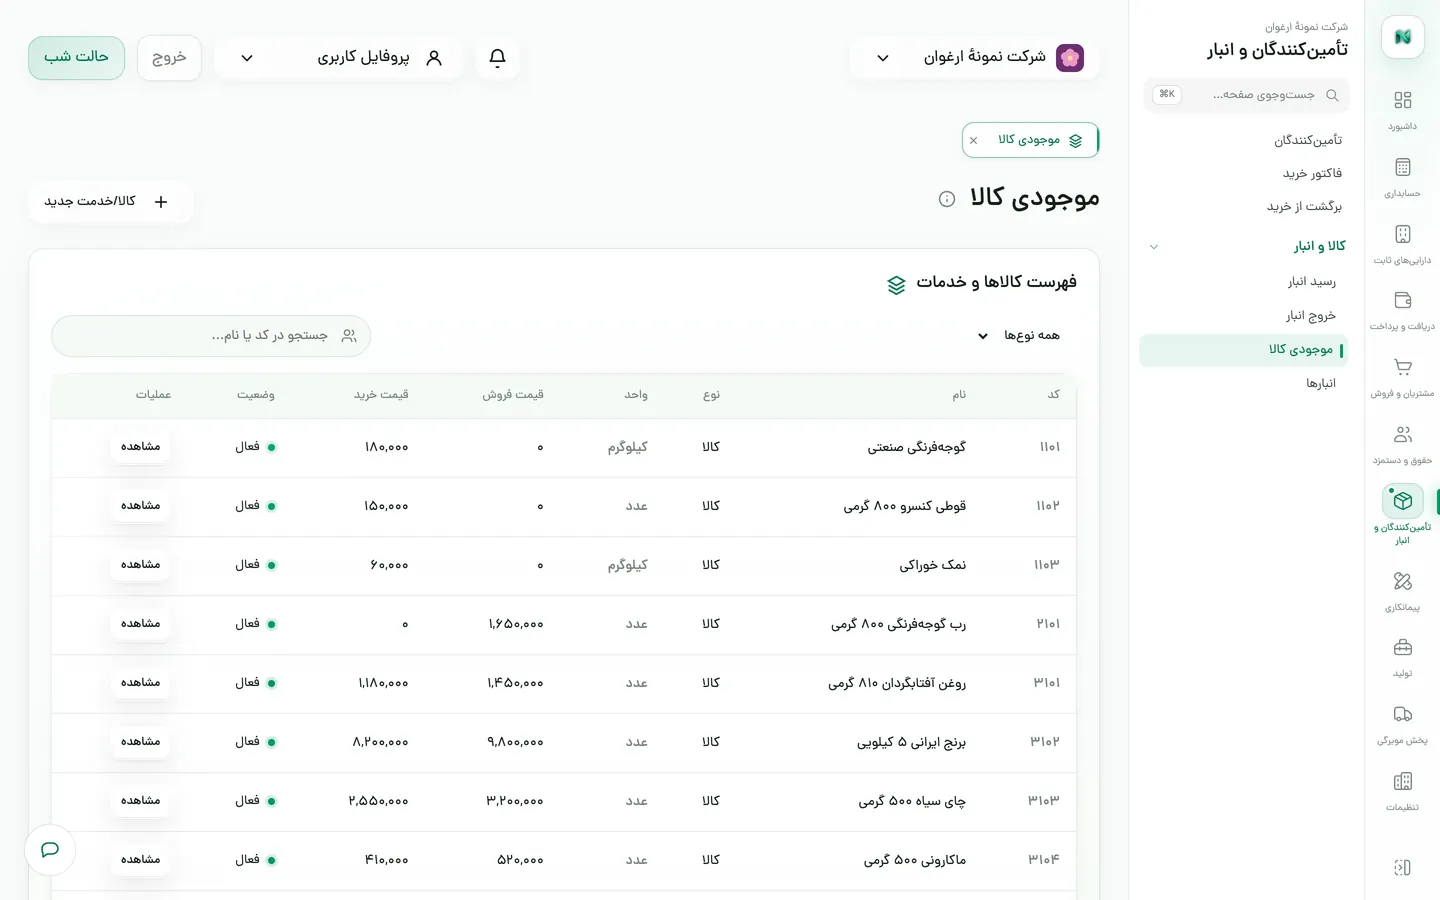Select the موجودی کالا open tab
Image resolution: width=1440 pixels, height=900 pixels.
pyautogui.click(x=1030, y=140)
